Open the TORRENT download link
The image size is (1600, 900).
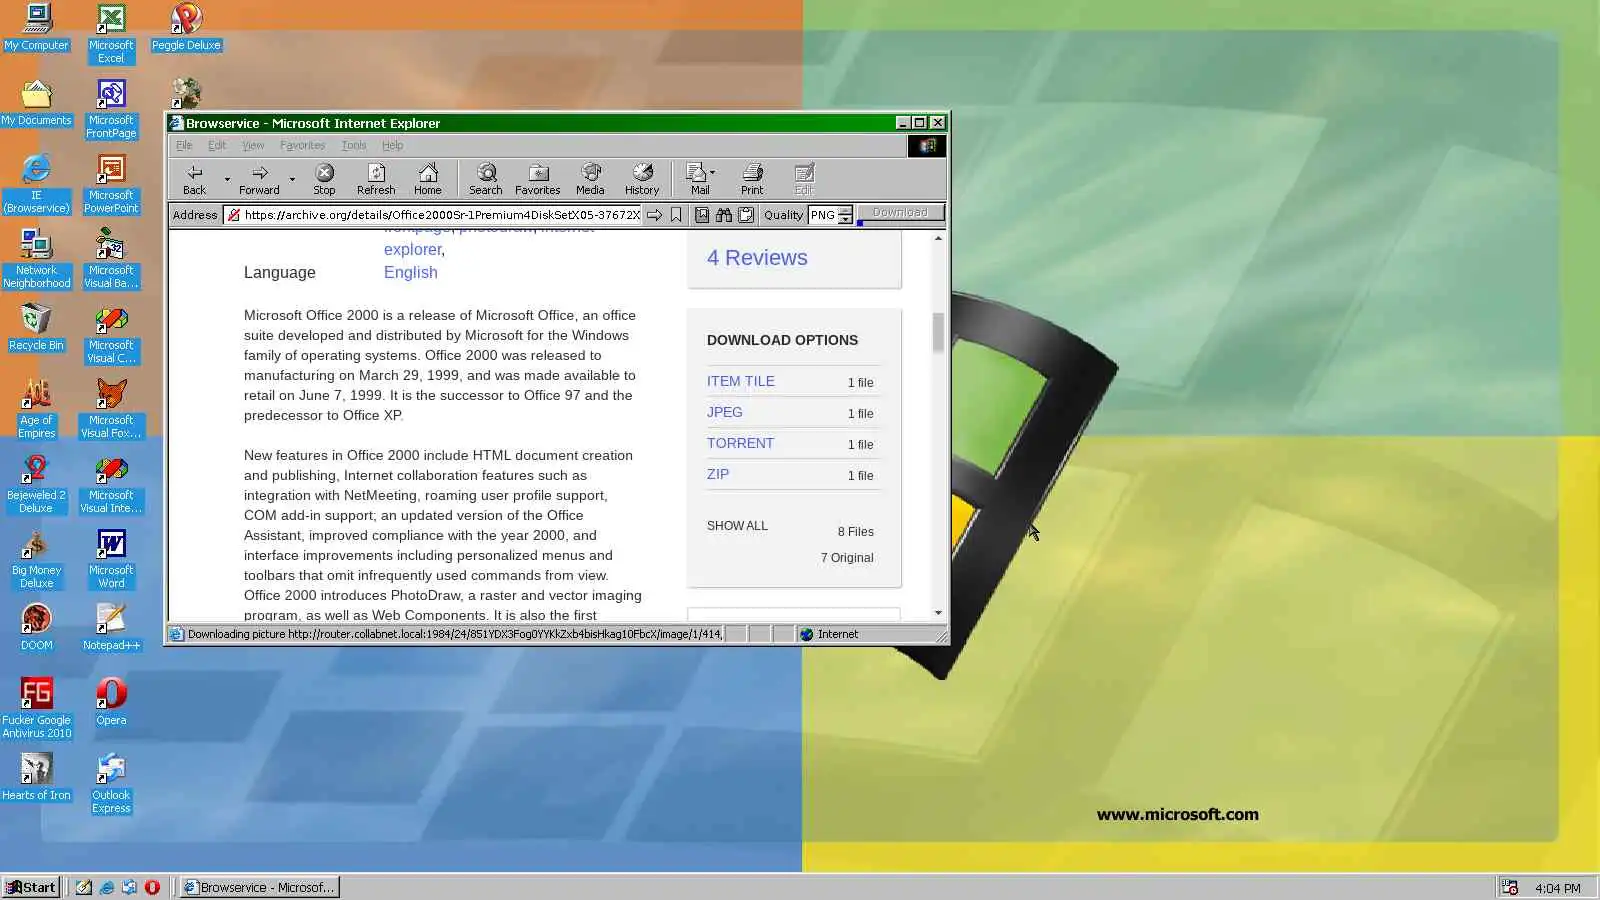740,443
